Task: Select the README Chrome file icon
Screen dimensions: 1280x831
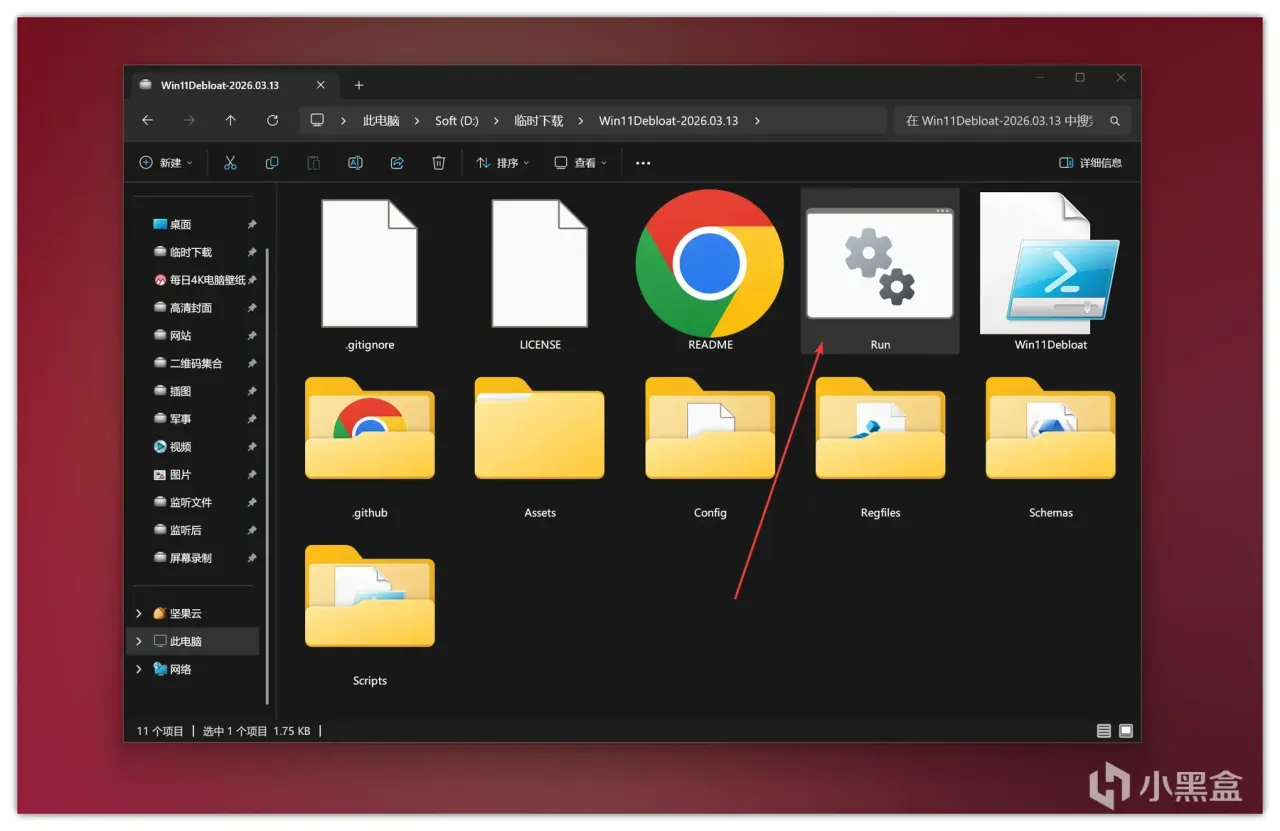Action: 710,264
